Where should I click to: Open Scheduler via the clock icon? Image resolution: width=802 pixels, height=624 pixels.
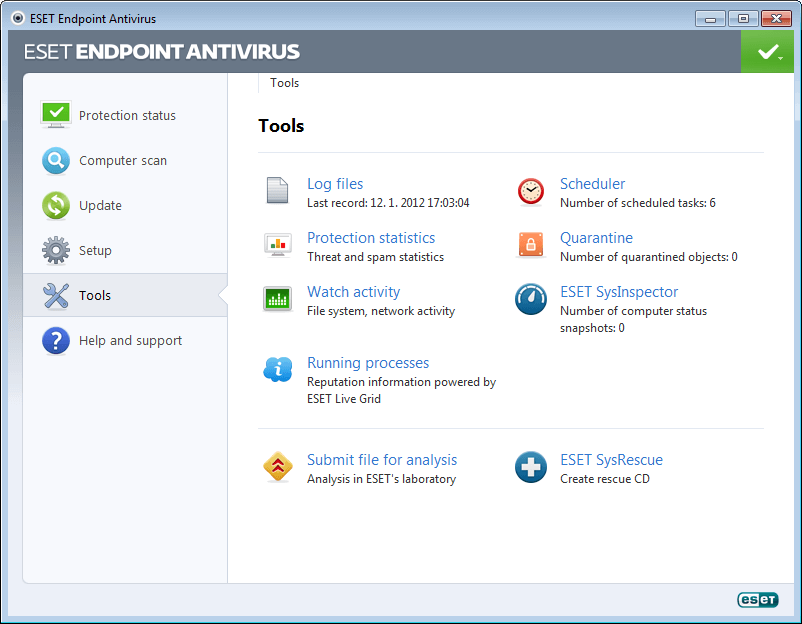[530, 190]
